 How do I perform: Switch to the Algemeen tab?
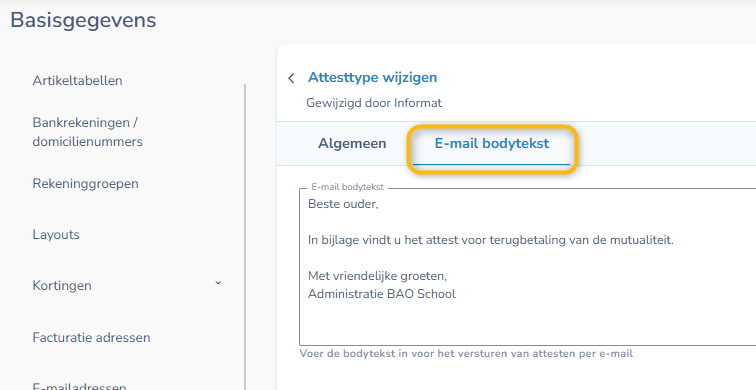(x=352, y=144)
